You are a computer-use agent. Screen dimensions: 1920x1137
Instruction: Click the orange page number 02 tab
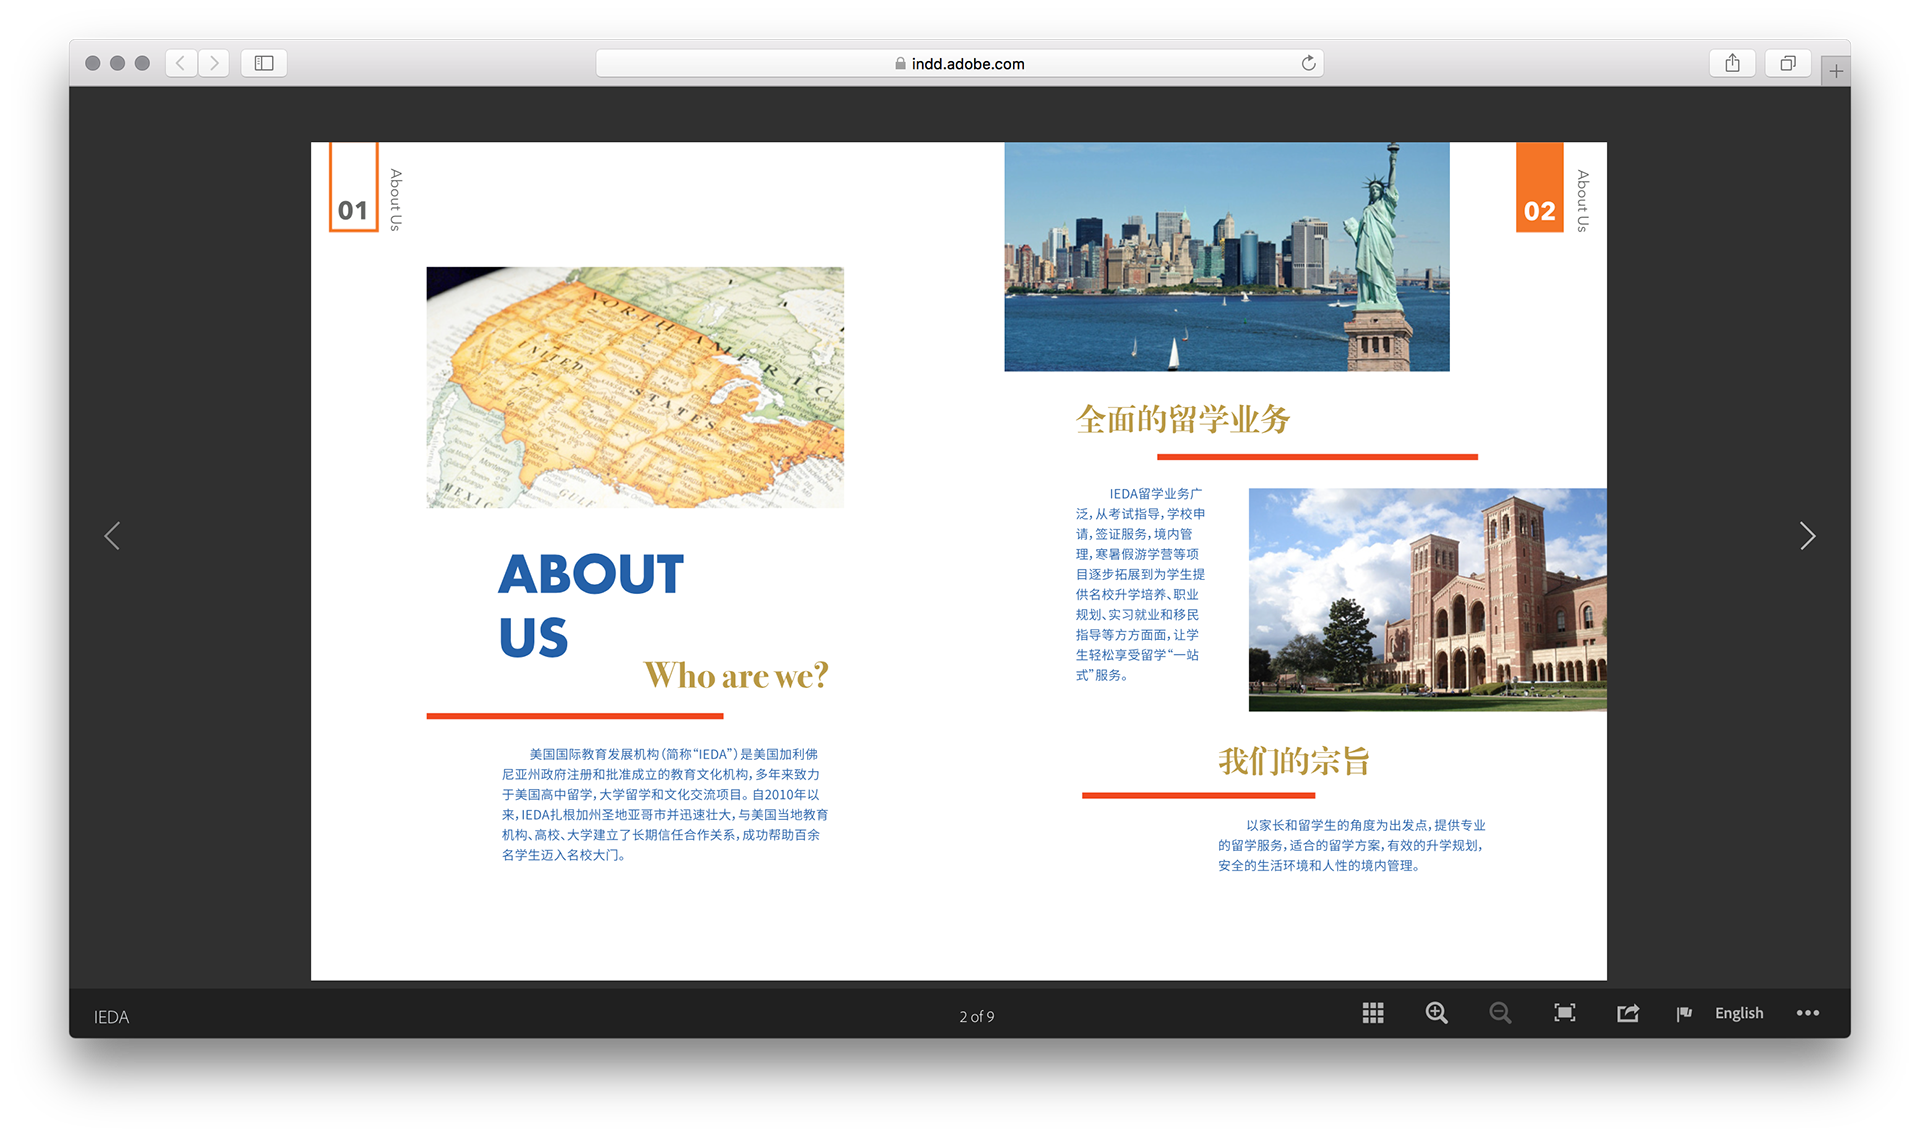(x=1540, y=188)
